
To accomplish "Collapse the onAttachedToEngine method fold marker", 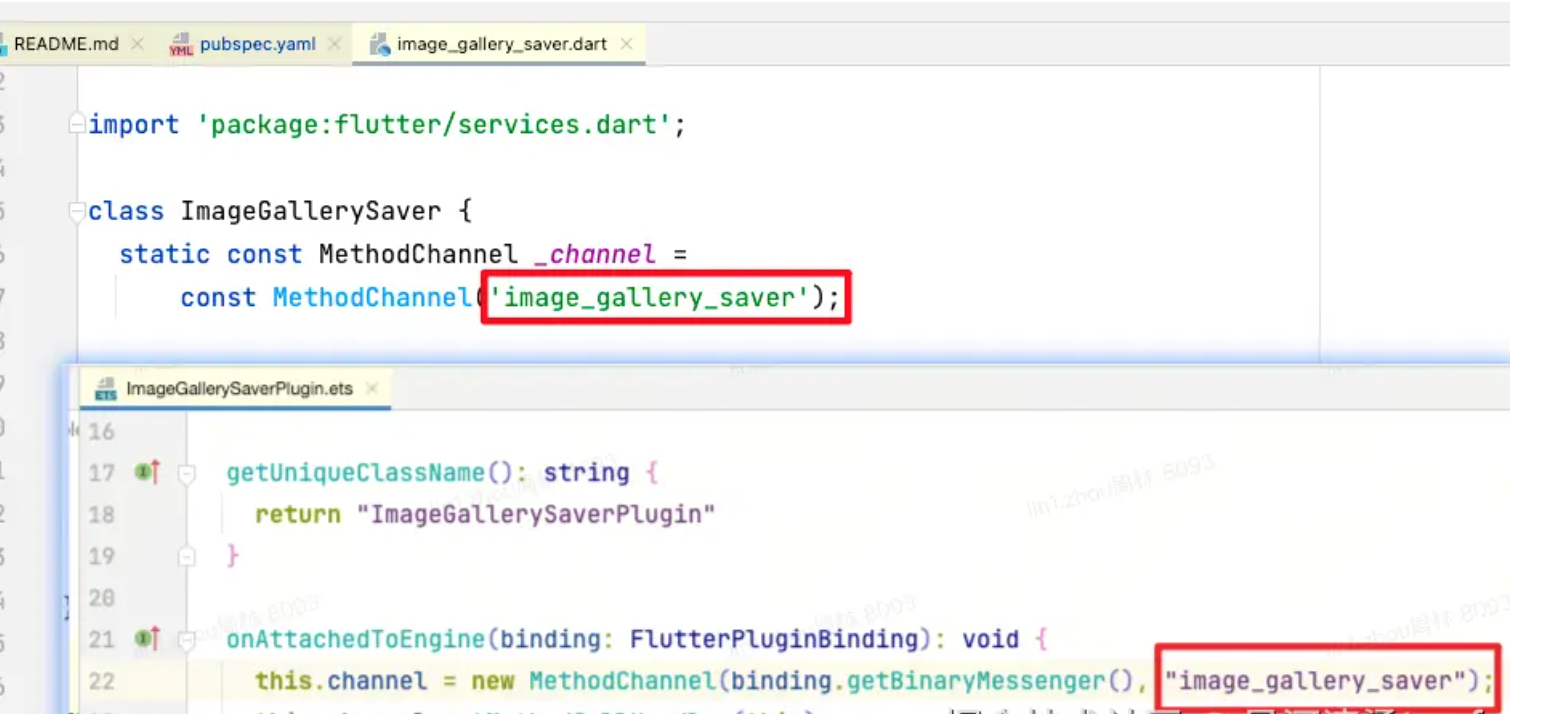I will pyautogui.click(x=185, y=640).
